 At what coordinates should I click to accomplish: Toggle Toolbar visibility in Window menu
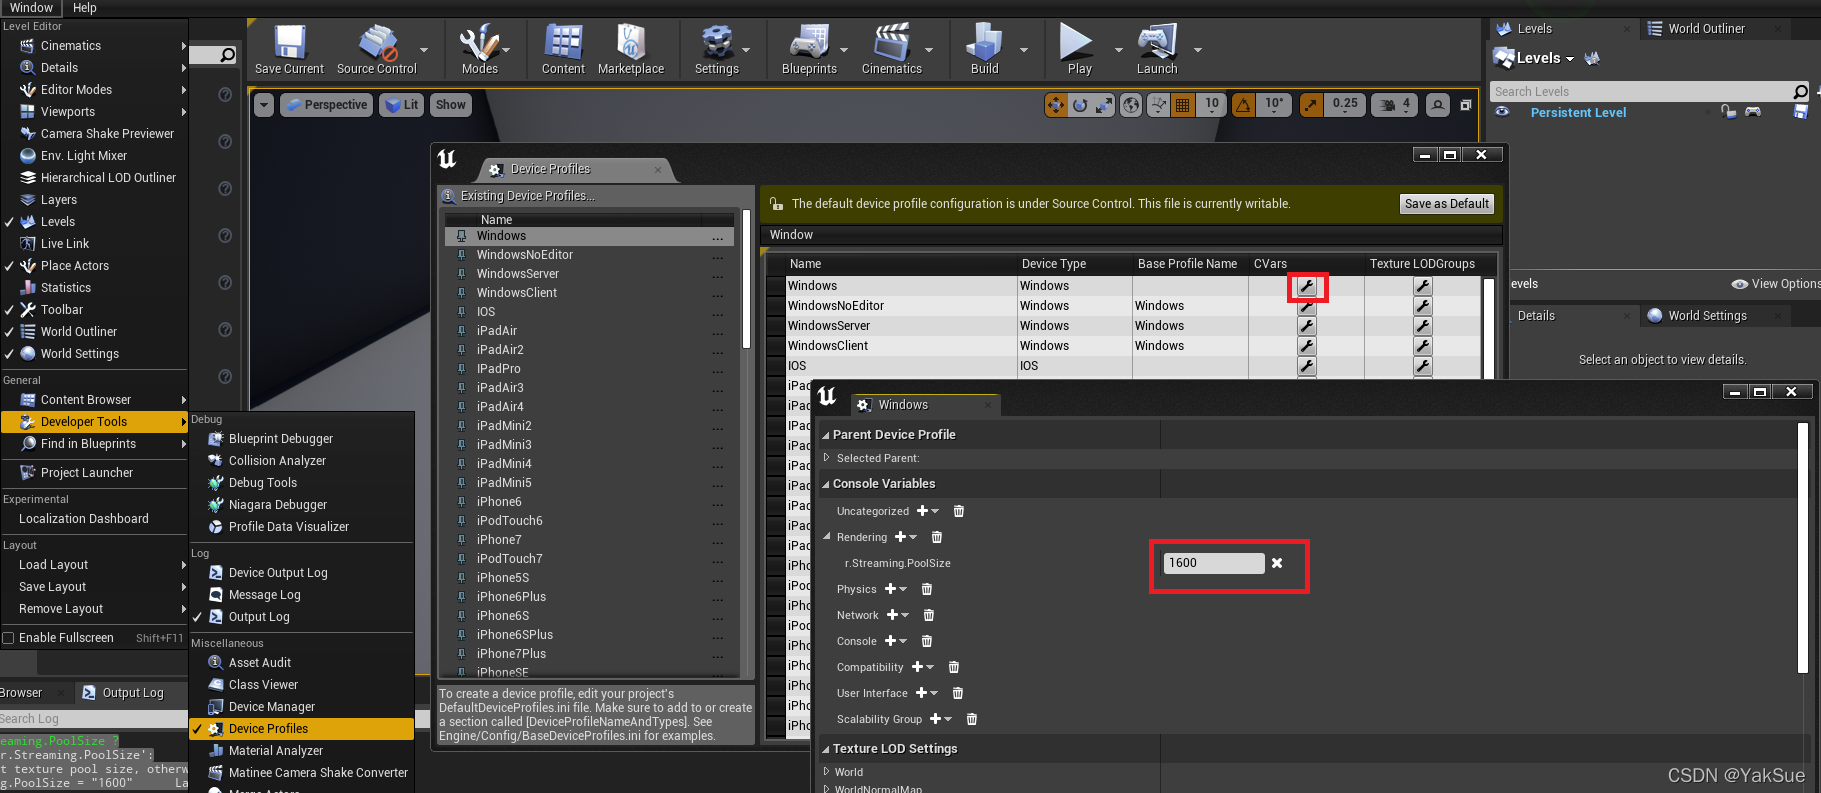(94, 310)
